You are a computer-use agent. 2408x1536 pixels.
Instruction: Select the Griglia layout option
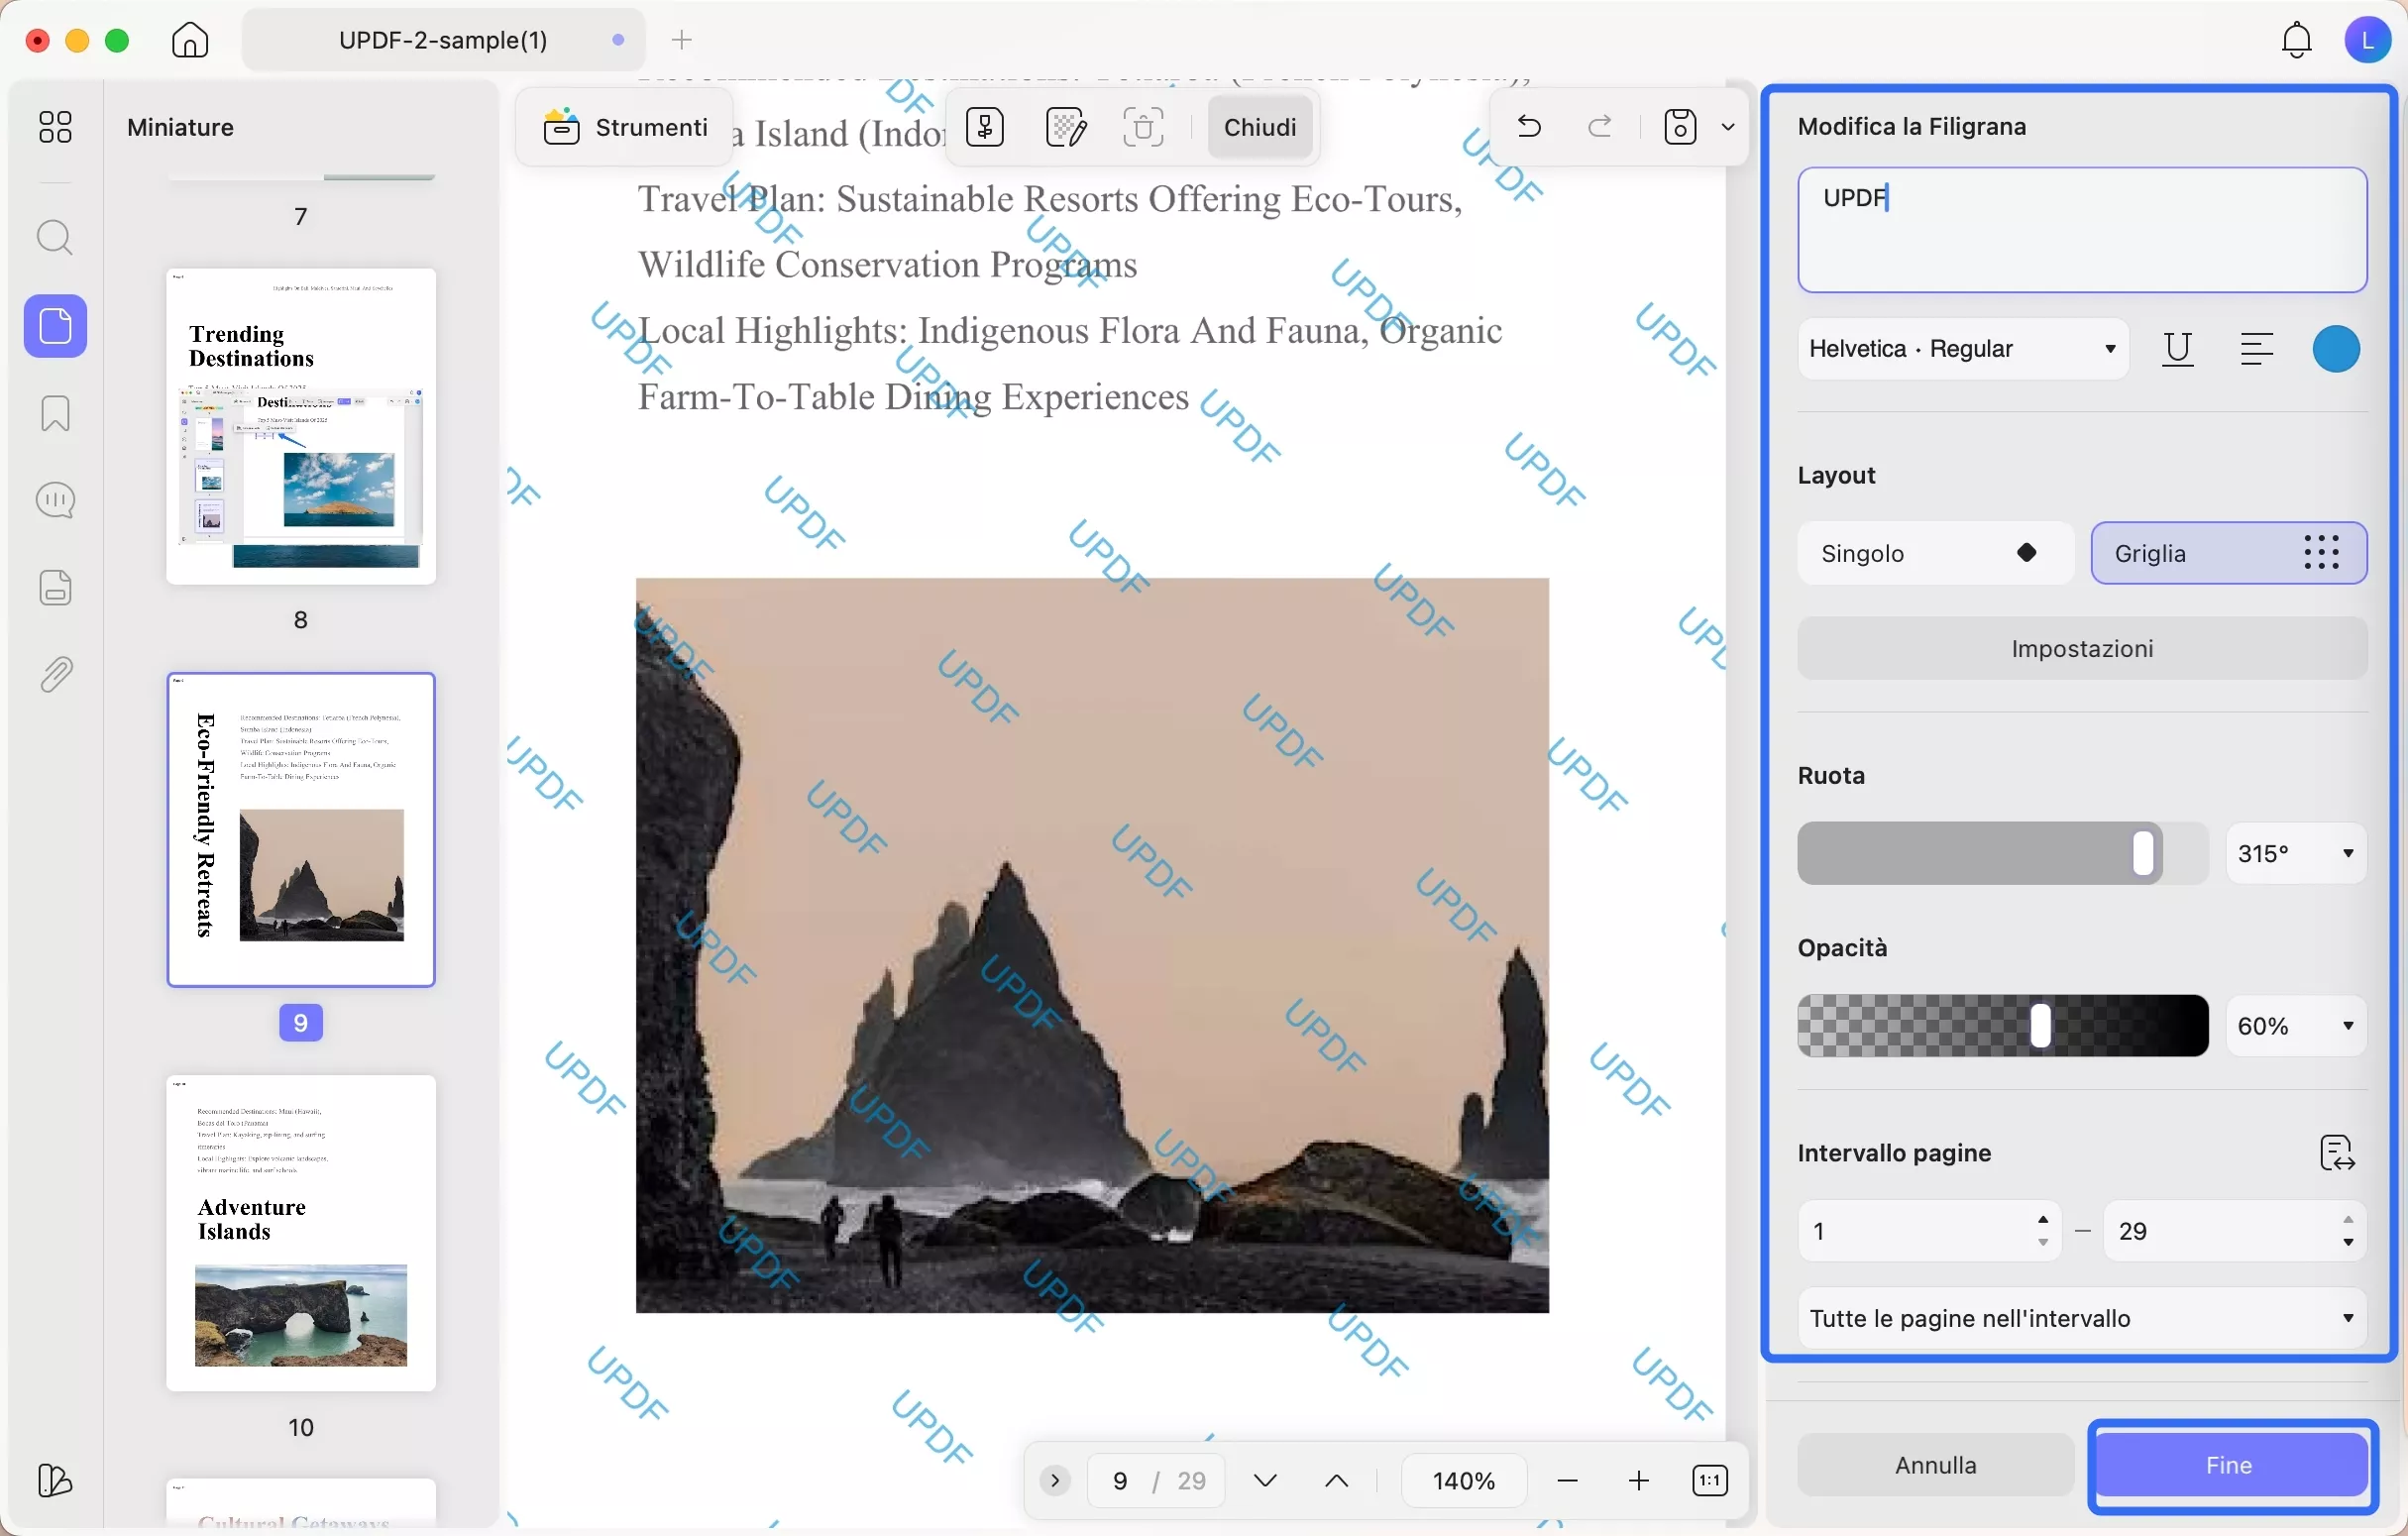click(2228, 553)
